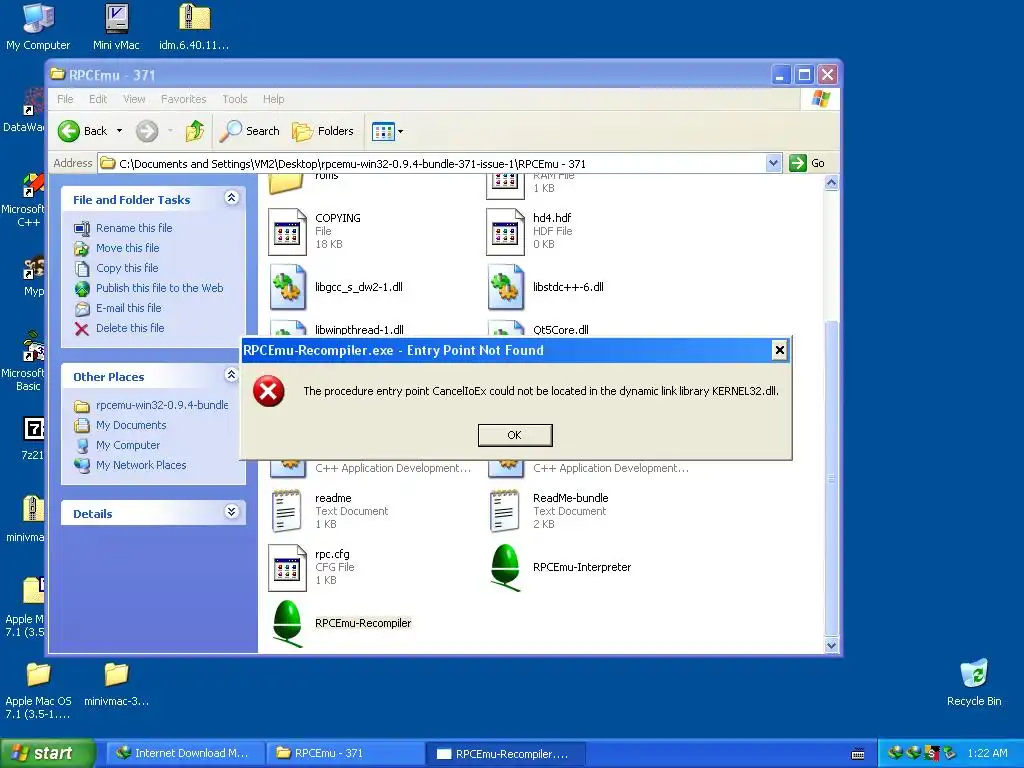Select the rpc.cfg file icon
Screen dimensions: 1024x768
click(287, 568)
